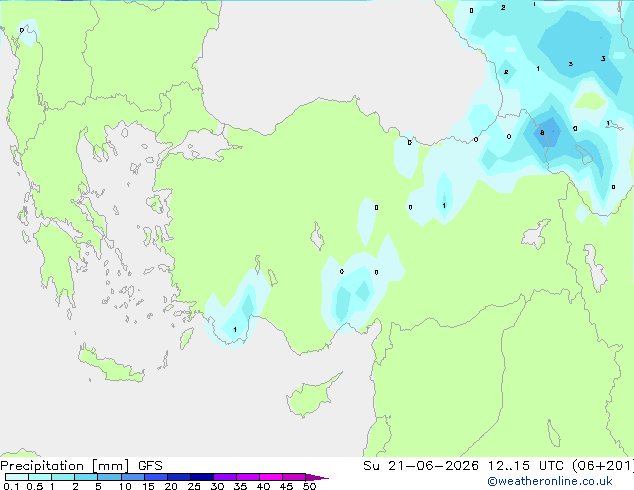Select the 2–5 mm legend swatch
The height and width of the screenshot is (490, 634).
pyautogui.click(x=86, y=477)
